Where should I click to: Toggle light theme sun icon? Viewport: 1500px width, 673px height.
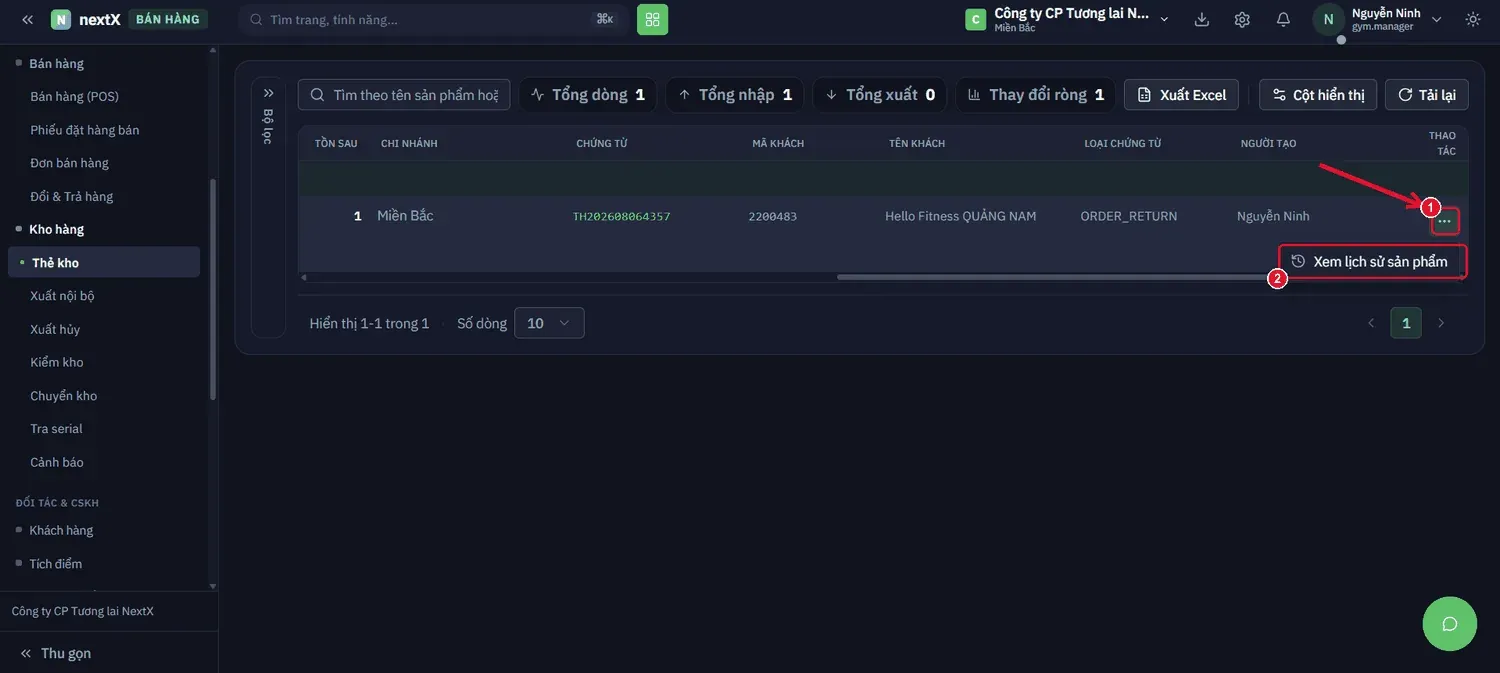coord(1473,19)
